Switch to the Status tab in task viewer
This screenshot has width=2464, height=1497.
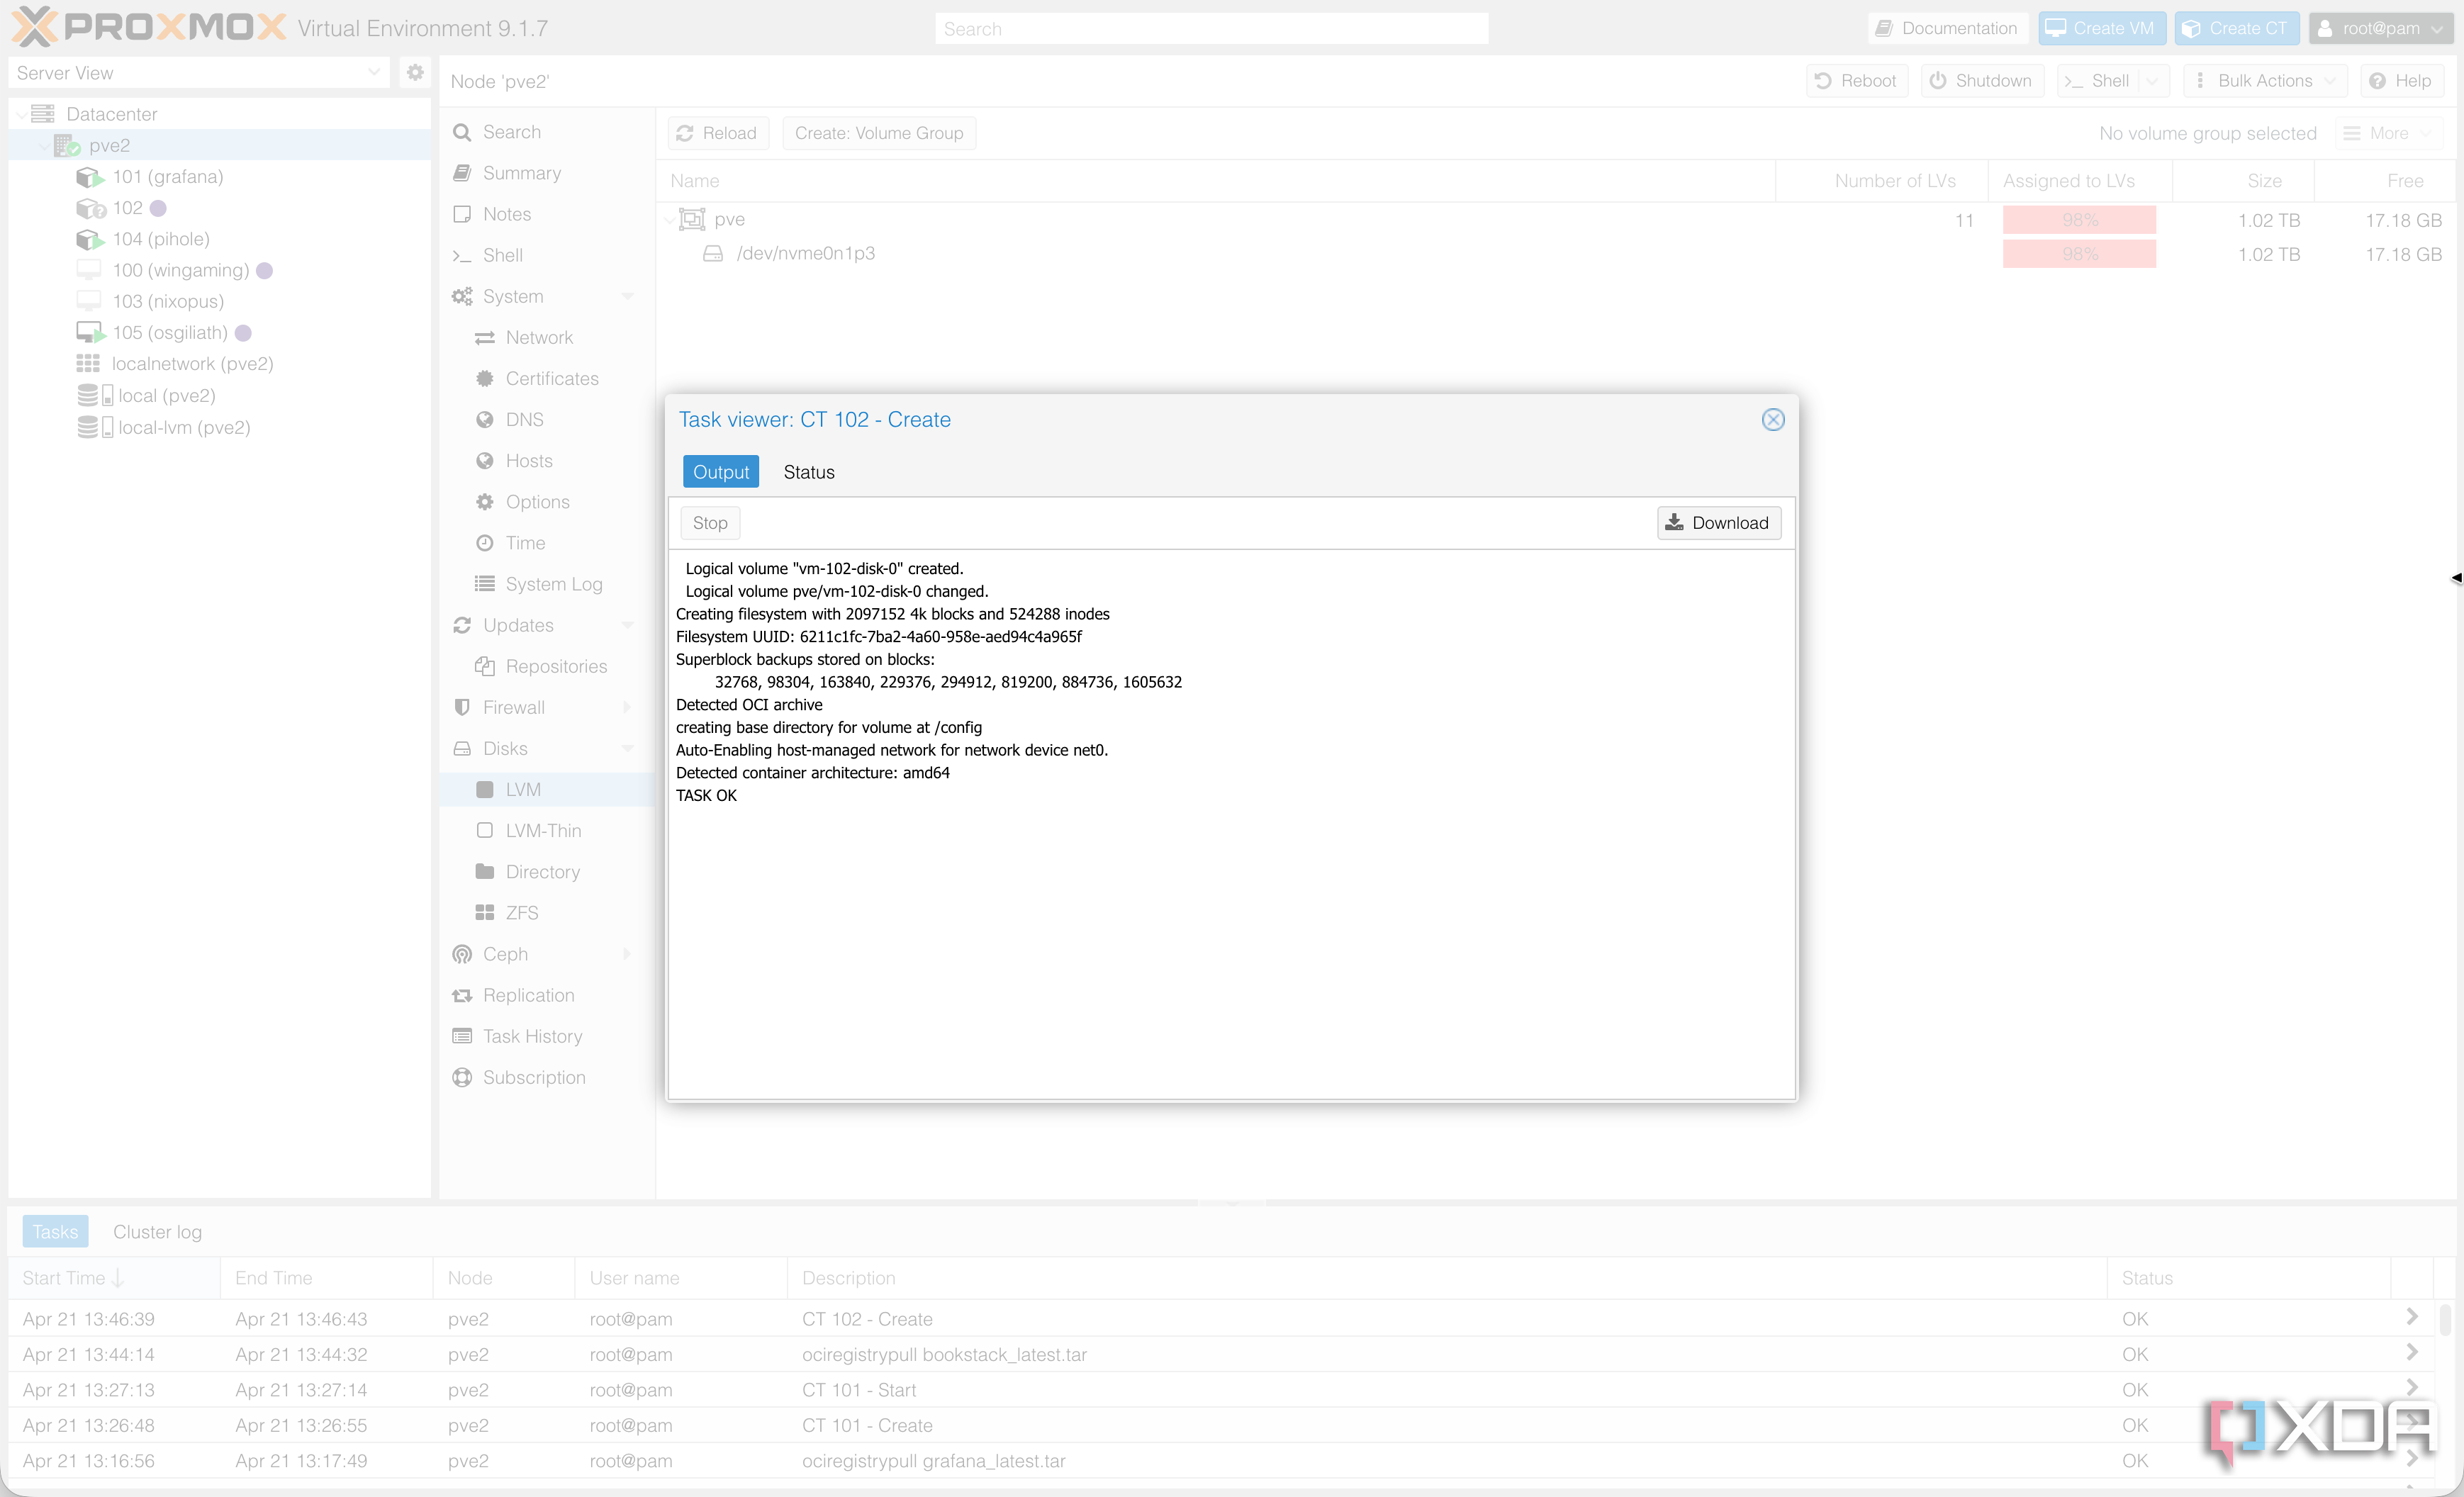coord(808,472)
